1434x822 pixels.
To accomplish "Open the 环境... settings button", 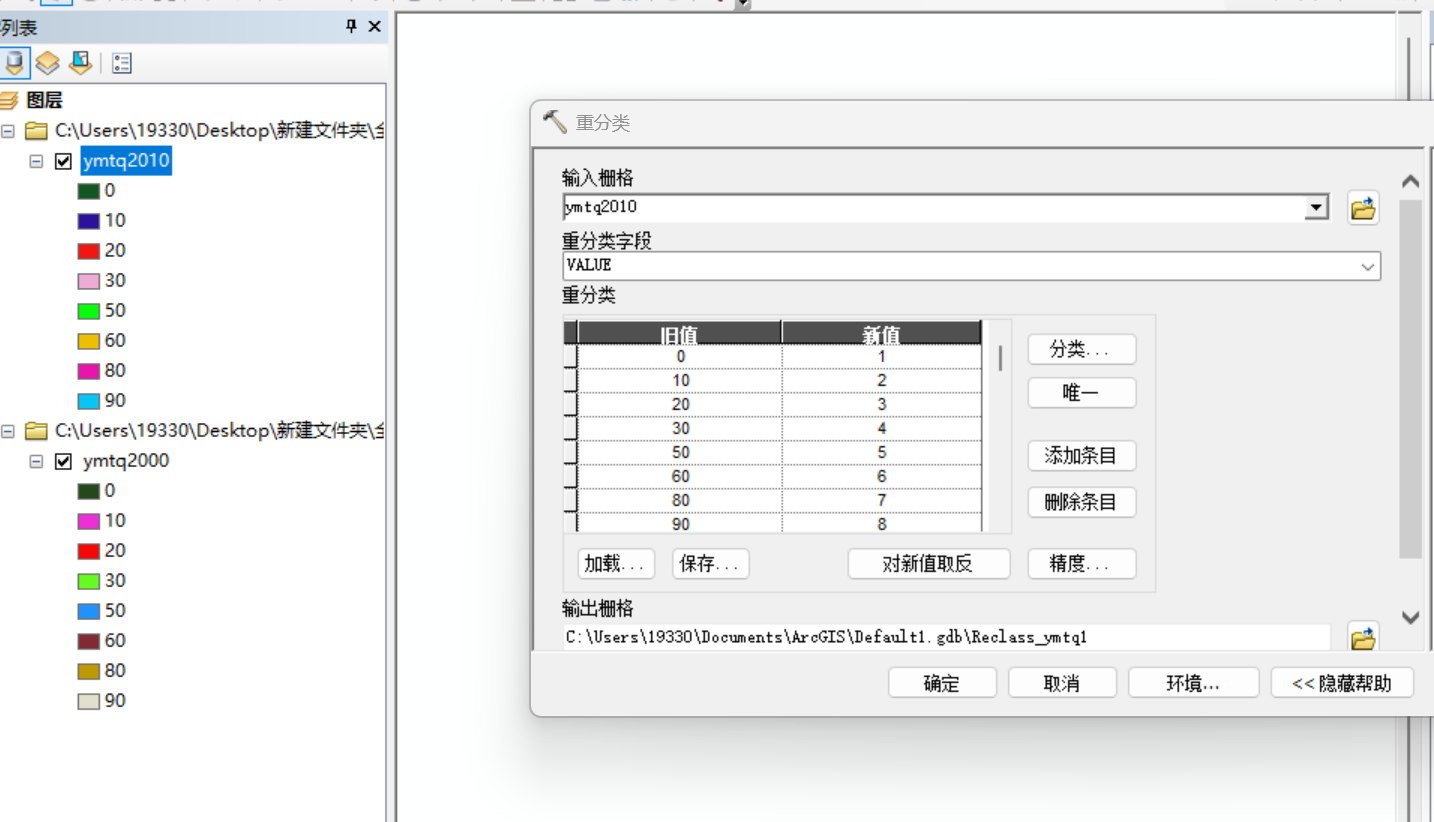I will [x=1193, y=683].
